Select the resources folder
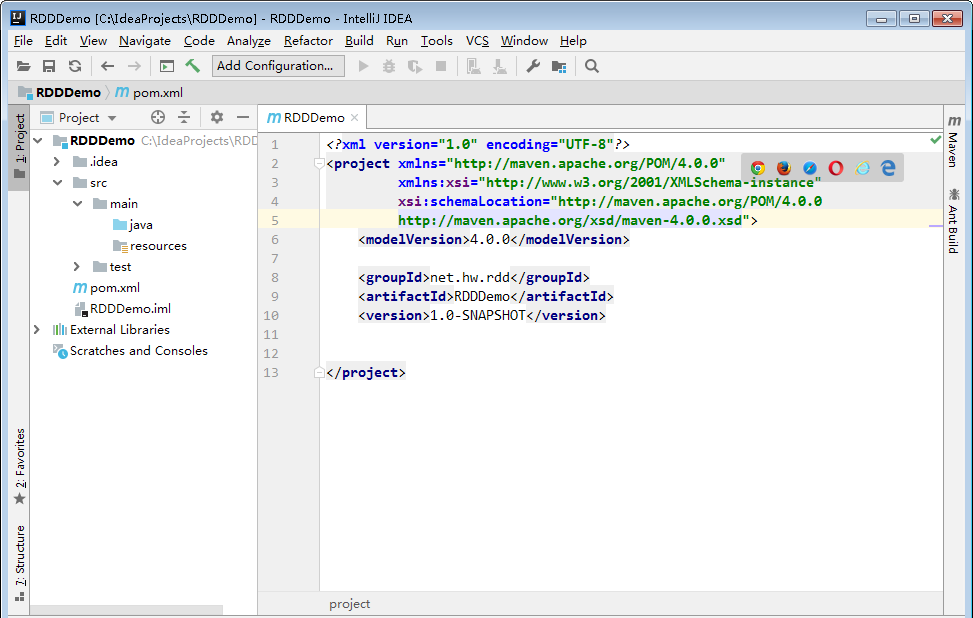This screenshot has width=973, height=618. pos(150,246)
